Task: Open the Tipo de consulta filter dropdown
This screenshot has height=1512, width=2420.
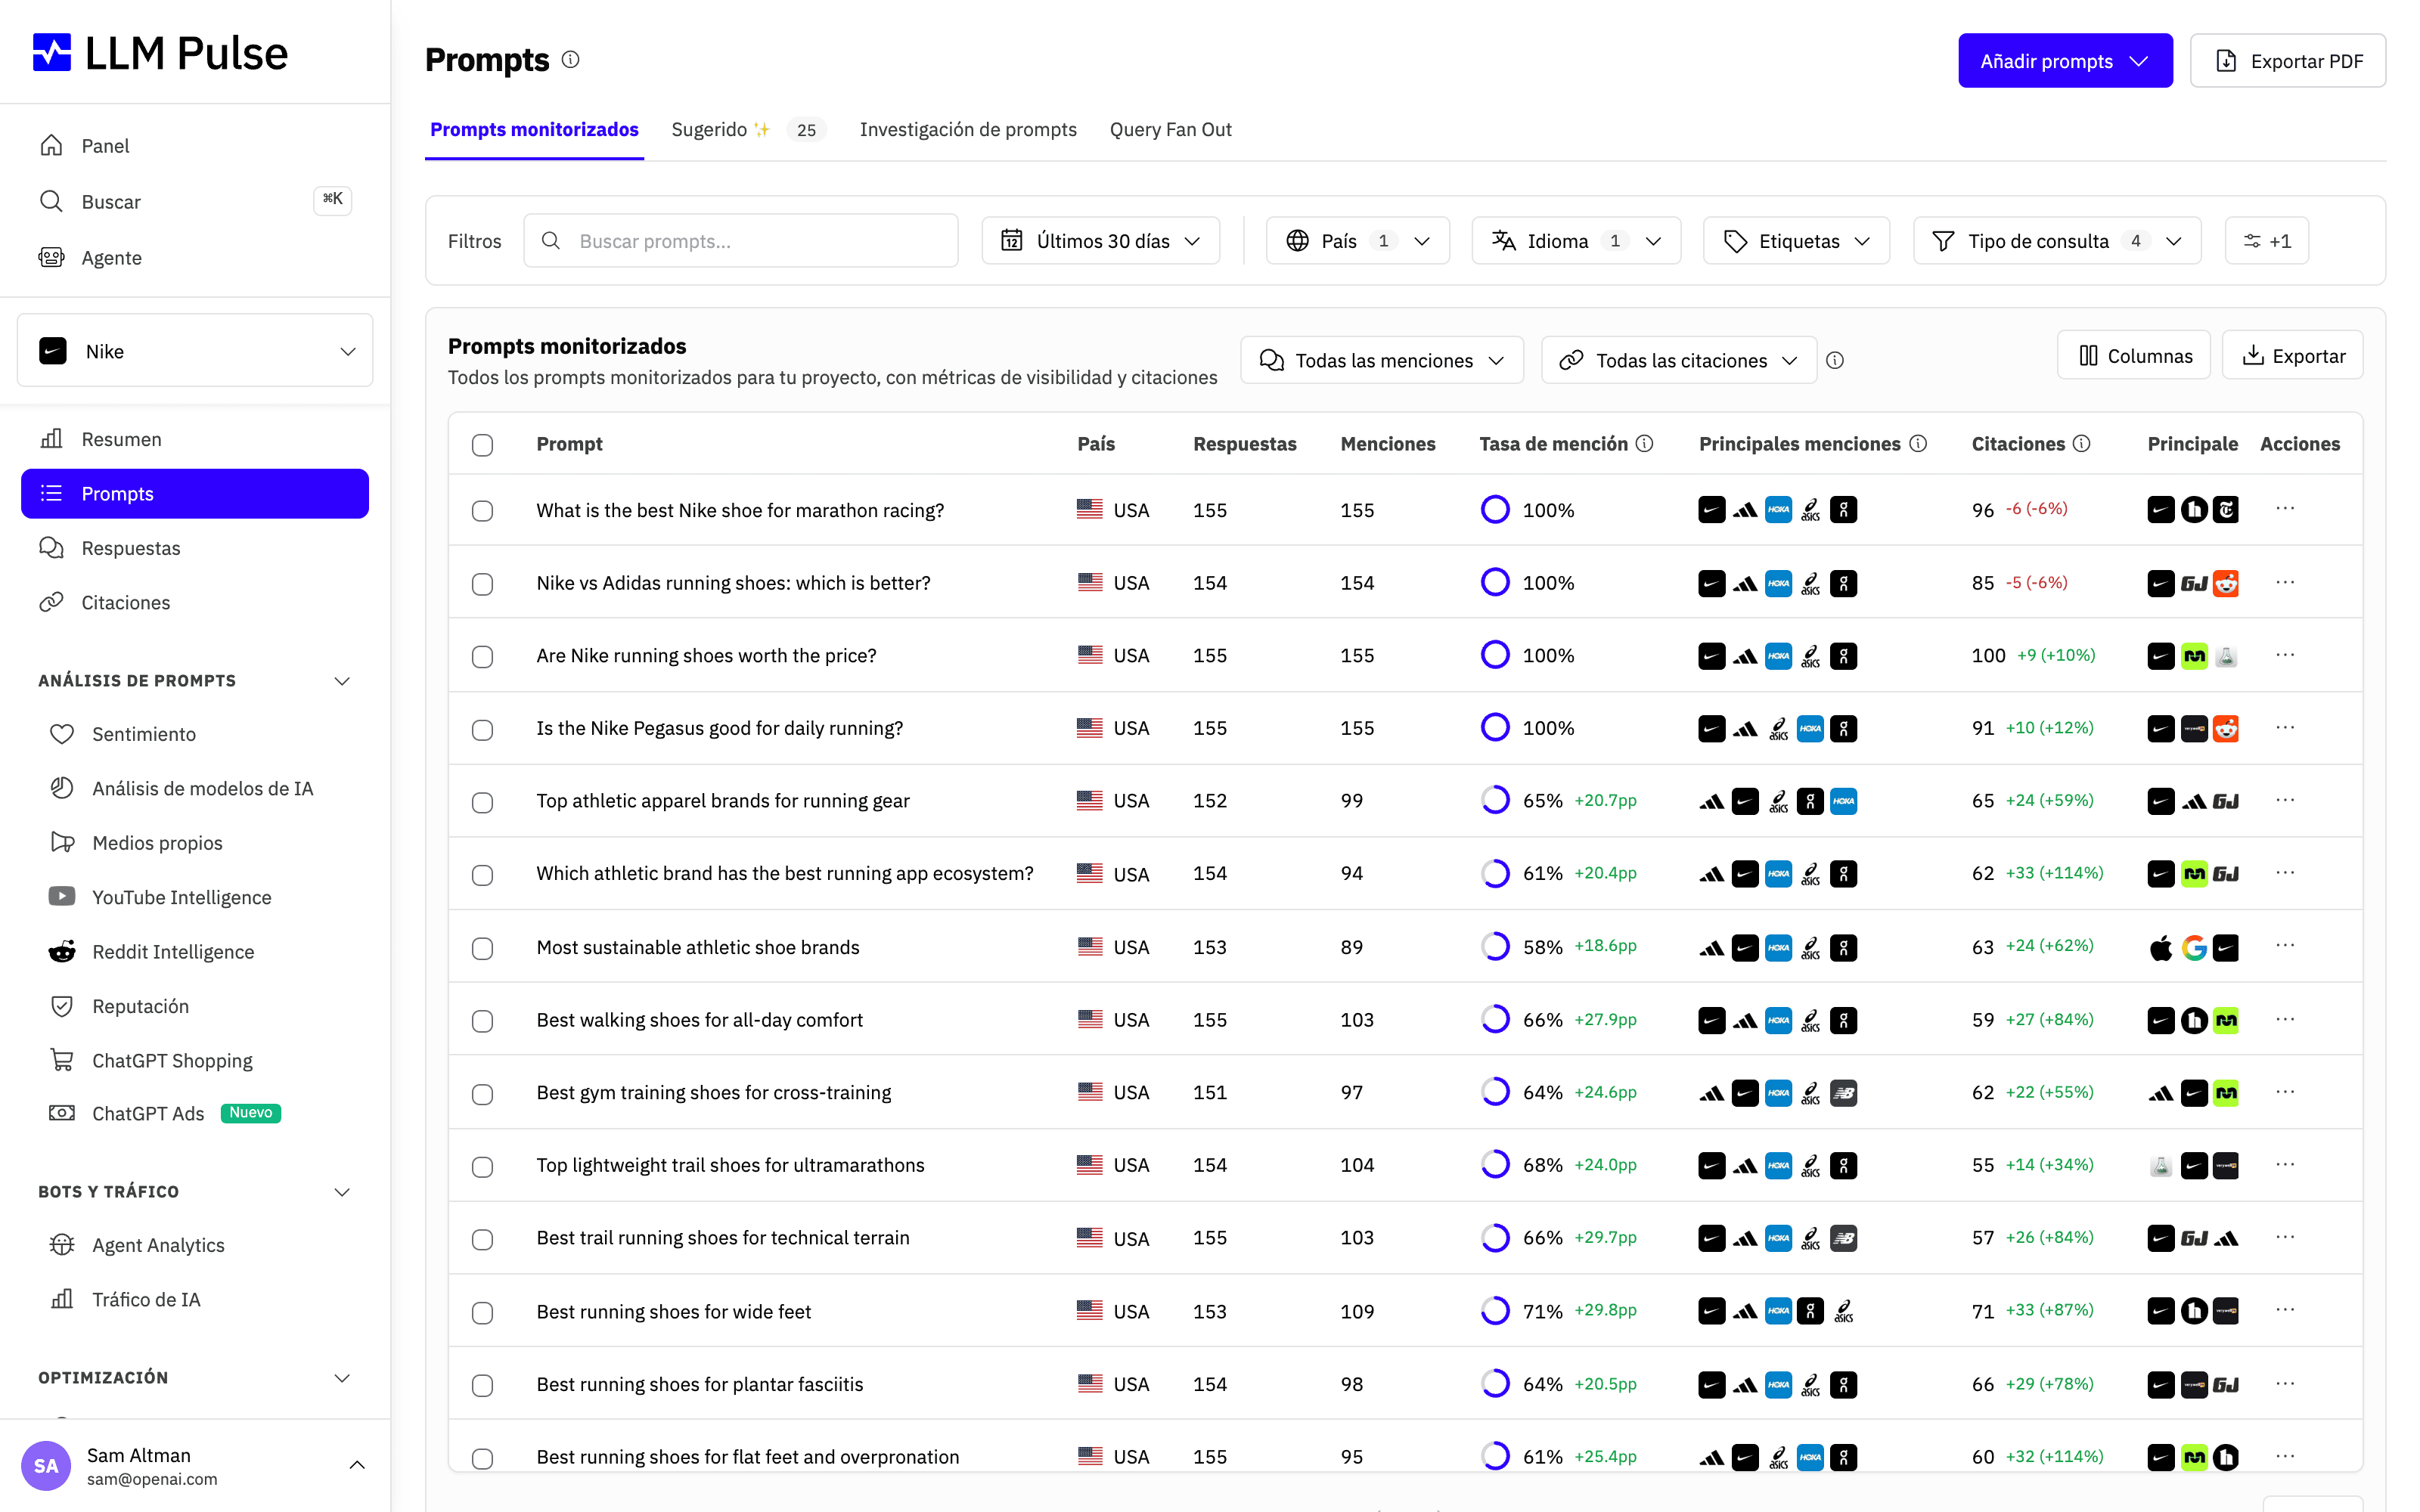Action: click(x=2057, y=241)
